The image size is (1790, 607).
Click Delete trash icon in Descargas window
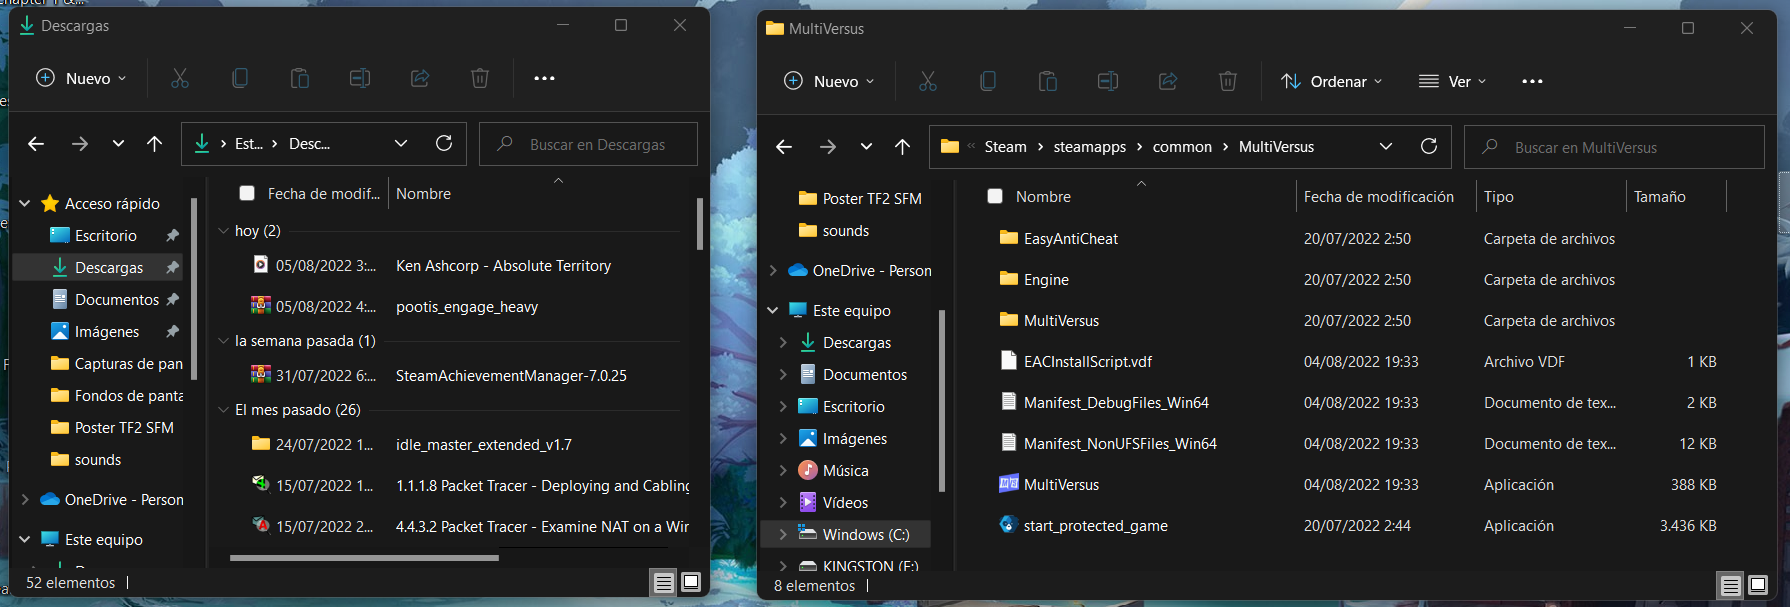pyautogui.click(x=480, y=78)
